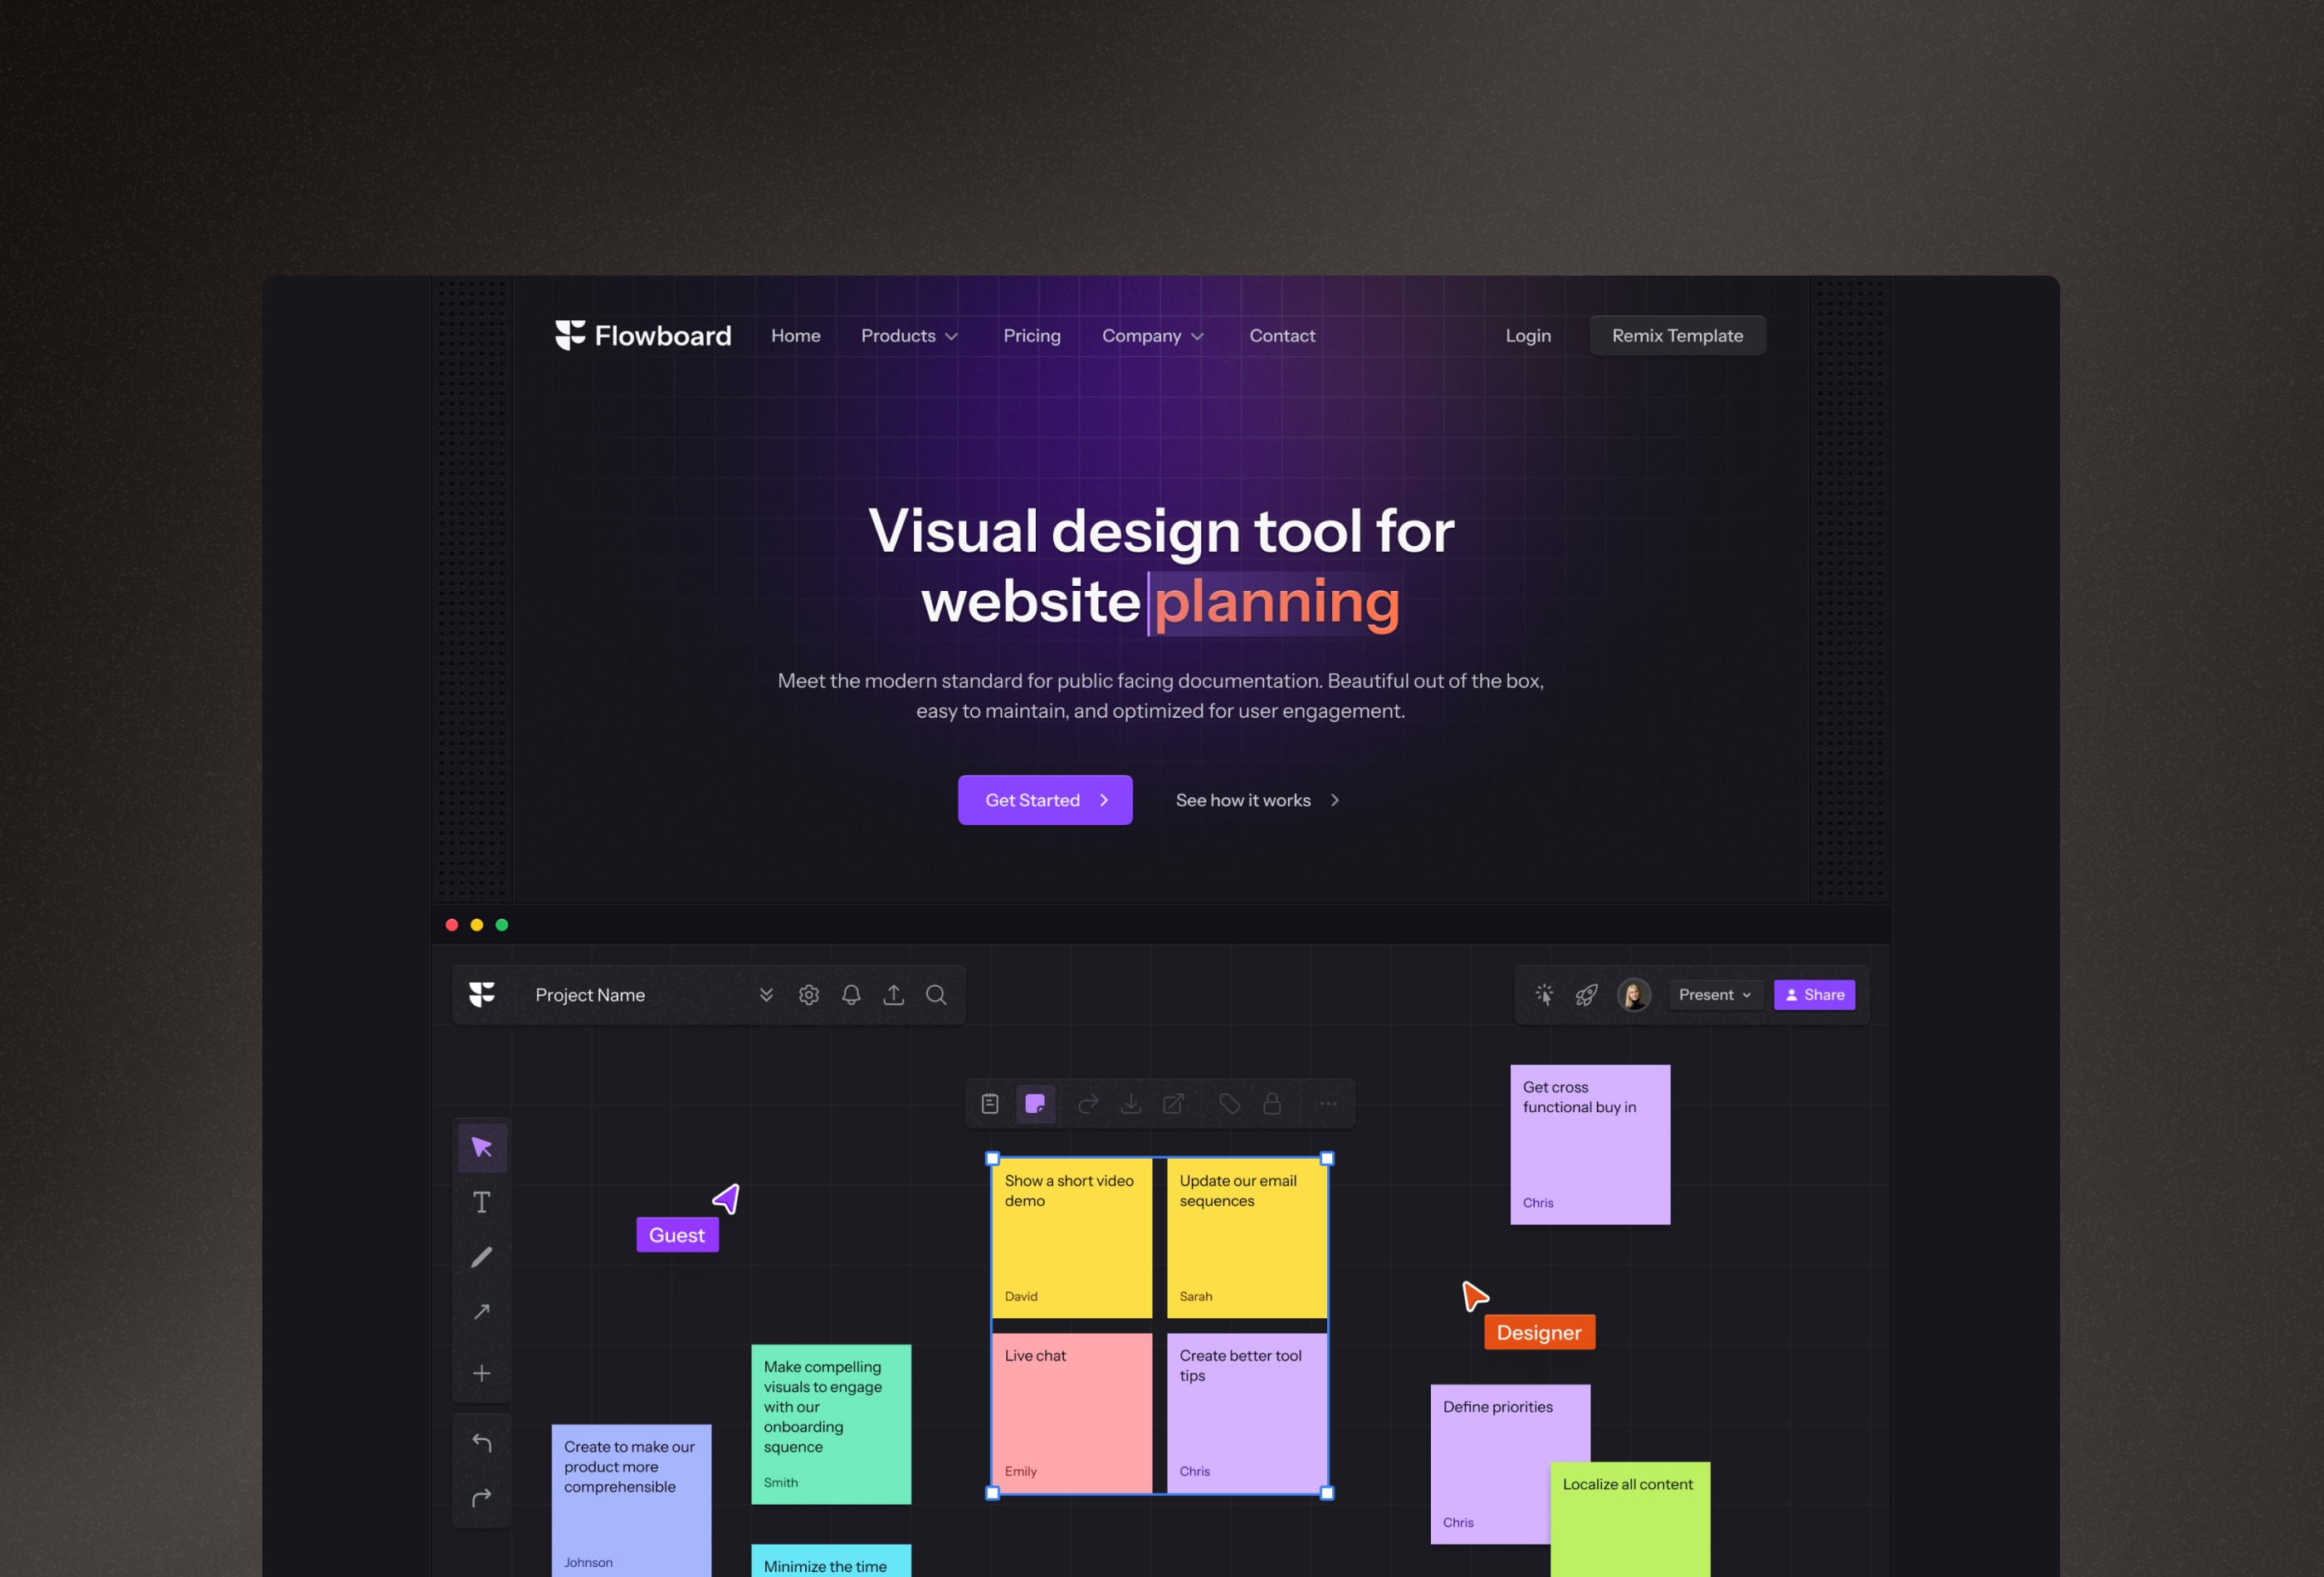Select the arrow pointer tool

coord(482,1147)
